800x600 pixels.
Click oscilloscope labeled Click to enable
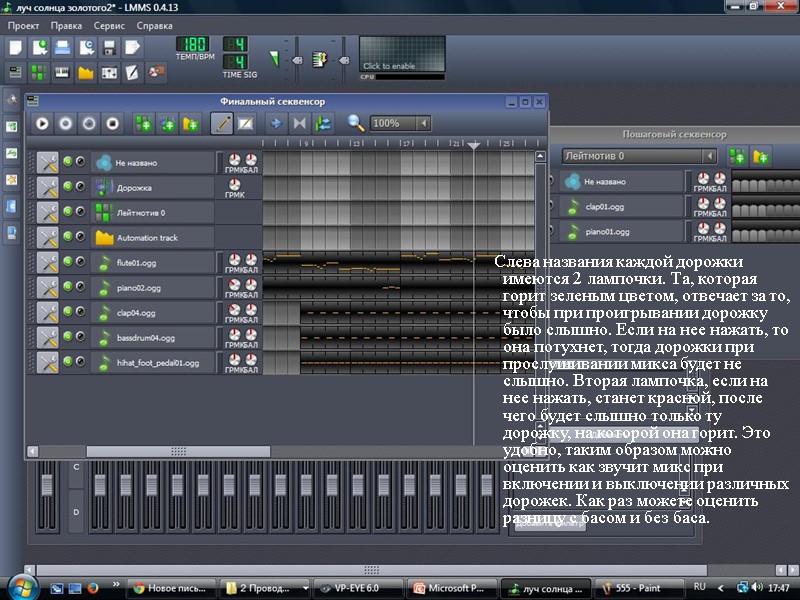[403, 54]
